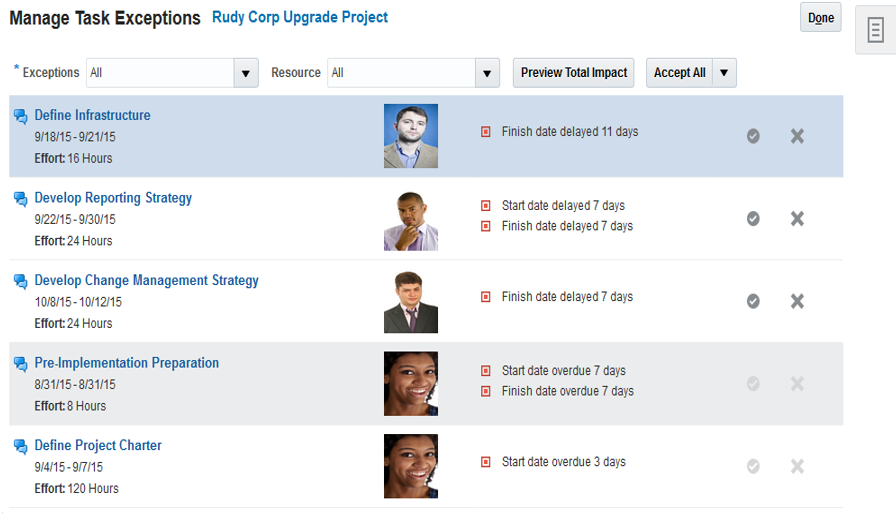
Task: Open the Resource dropdown arrow
Action: (x=487, y=73)
